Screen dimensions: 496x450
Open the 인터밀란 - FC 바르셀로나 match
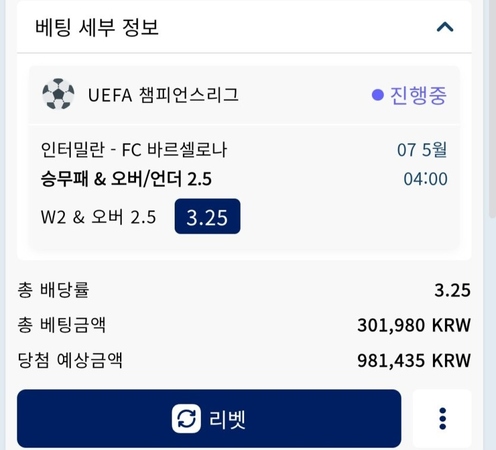(134, 150)
